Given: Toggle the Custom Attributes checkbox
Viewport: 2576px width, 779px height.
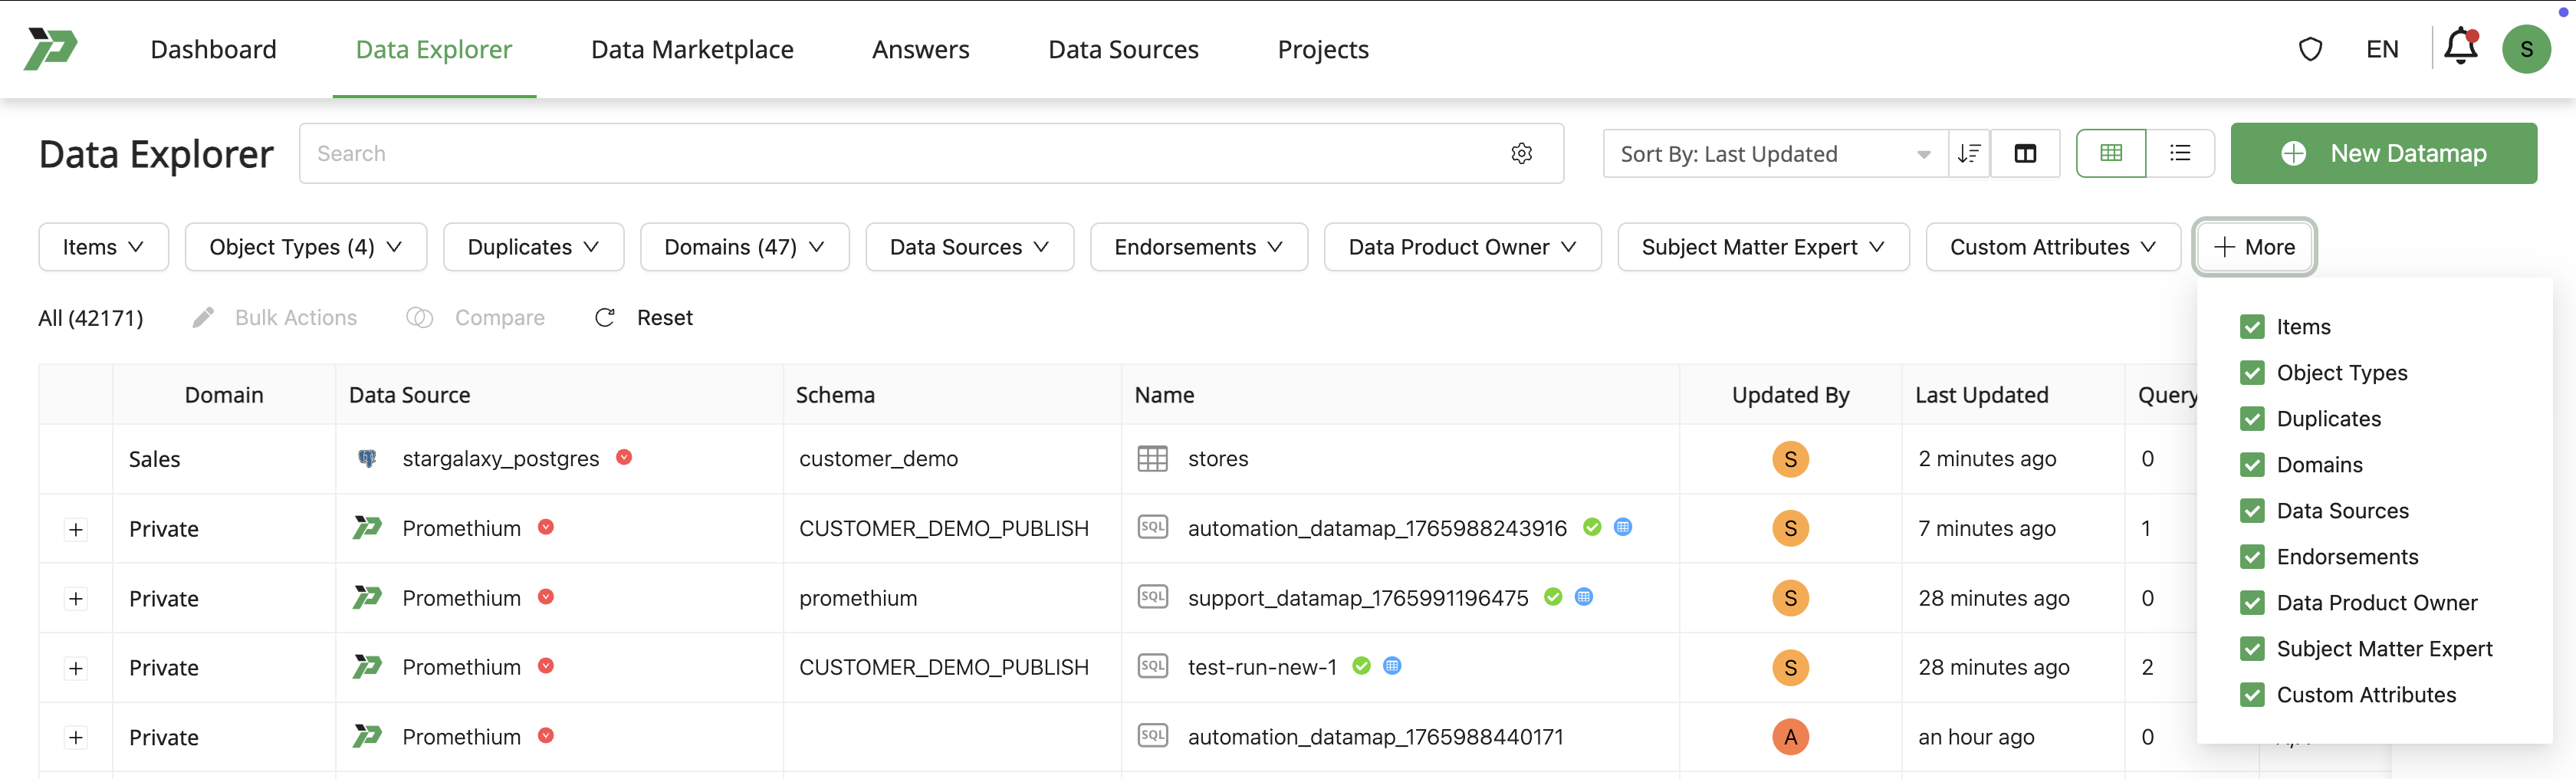Looking at the screenshot, I should point(2252,695).
